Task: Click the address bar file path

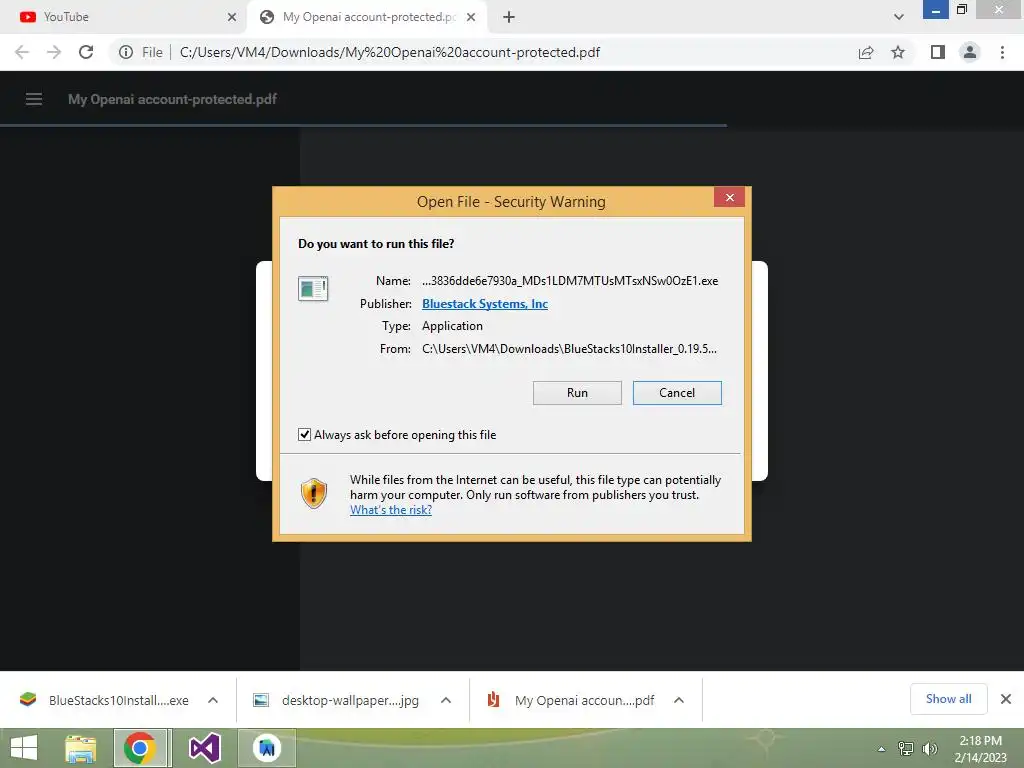Action: [x=390, y=52]
